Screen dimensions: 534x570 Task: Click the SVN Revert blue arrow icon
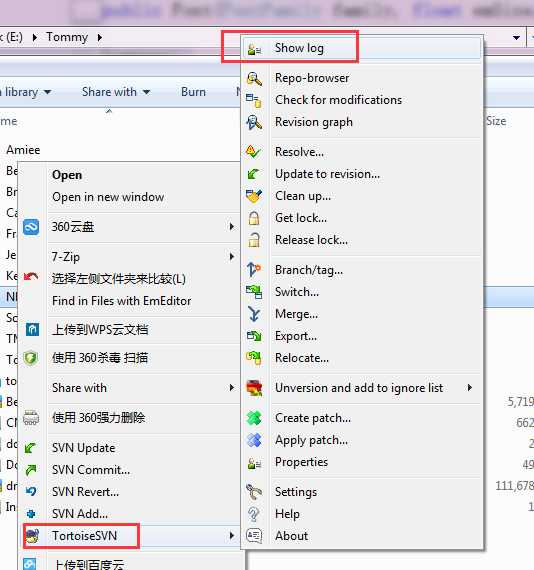pyautogui.click(x=31, y=492)
